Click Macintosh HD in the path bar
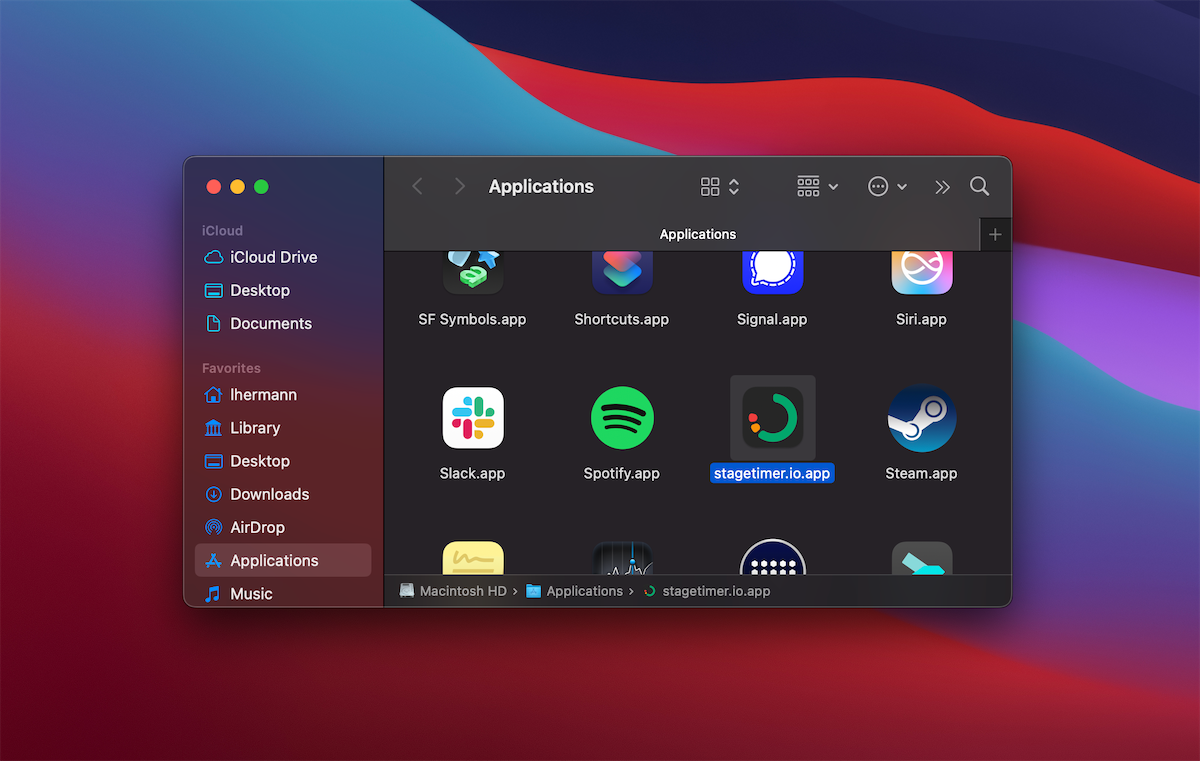Screen dimensions: 1200x761 tap(462, 591)
